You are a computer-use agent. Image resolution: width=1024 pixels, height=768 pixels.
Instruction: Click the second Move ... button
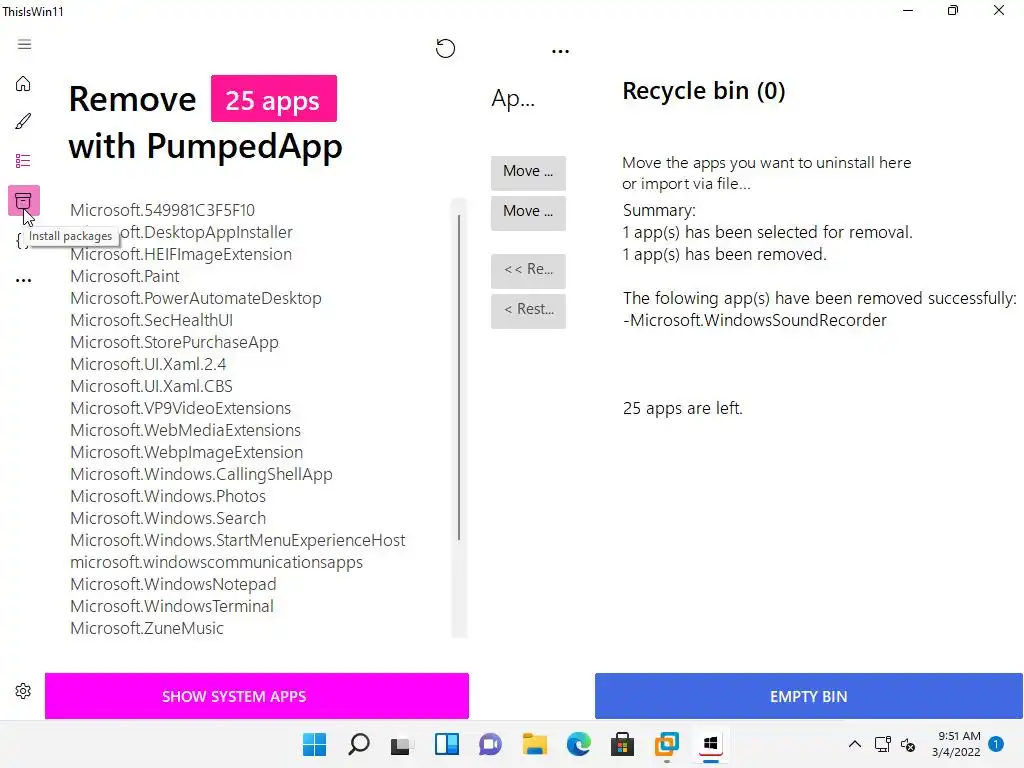click(x=528, y=213)
